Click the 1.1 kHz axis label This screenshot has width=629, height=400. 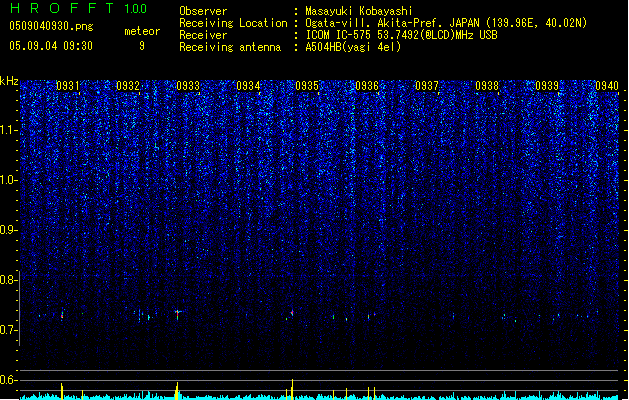click(x=8, y=130)
